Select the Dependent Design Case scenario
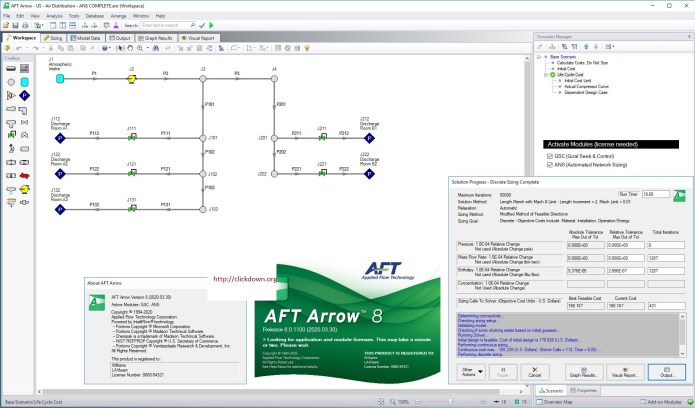The image size is (695, 408). tap(586, 92)
